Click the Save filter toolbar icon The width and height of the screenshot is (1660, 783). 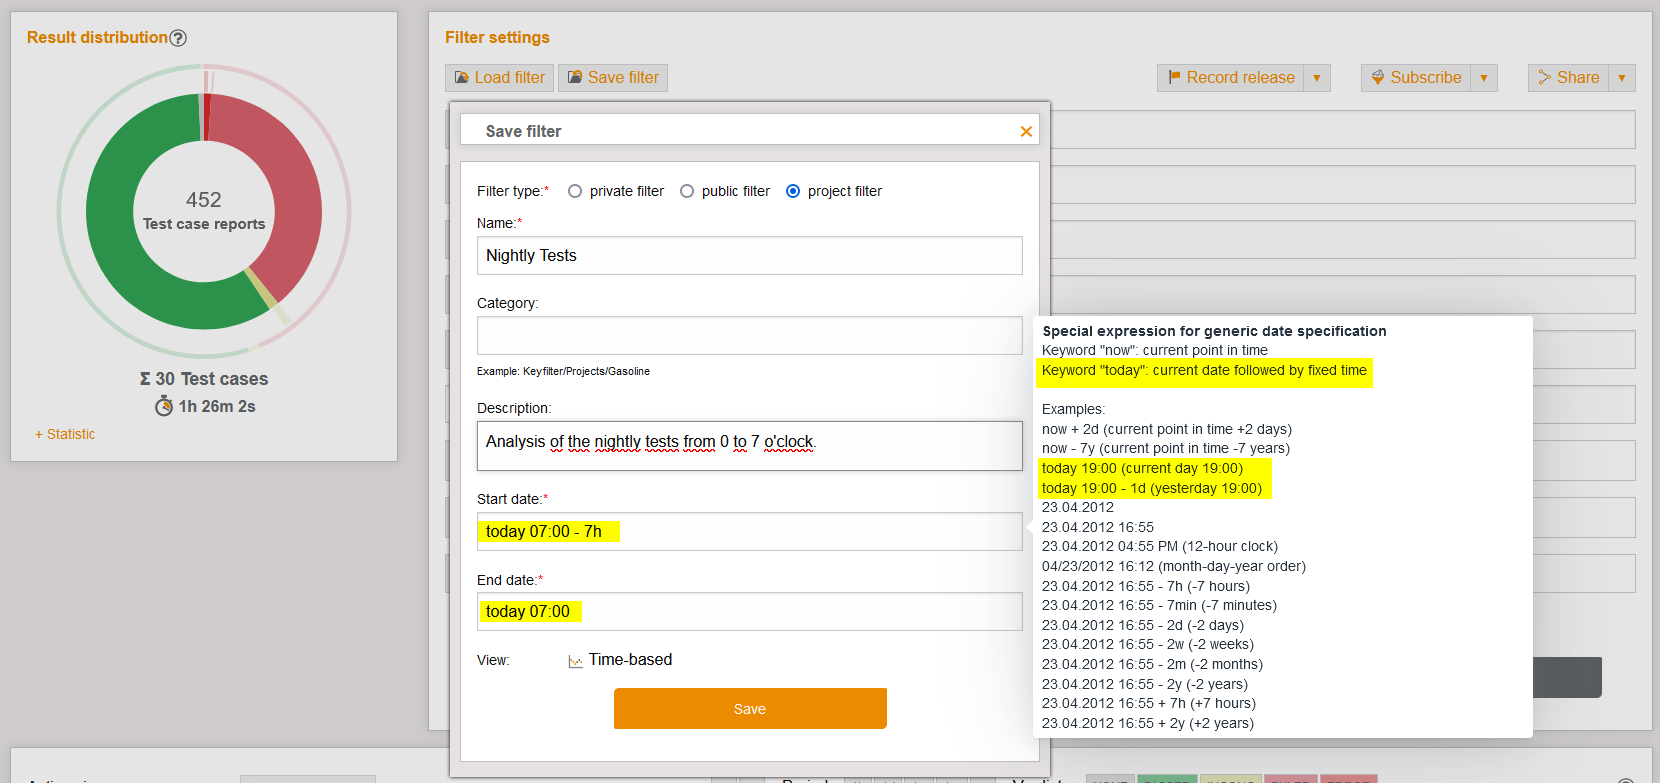coord(575,78)
